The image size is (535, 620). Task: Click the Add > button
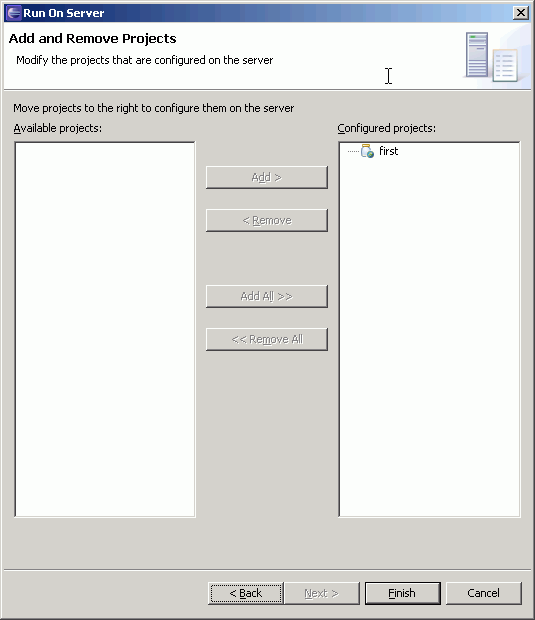tap(267, 177)
